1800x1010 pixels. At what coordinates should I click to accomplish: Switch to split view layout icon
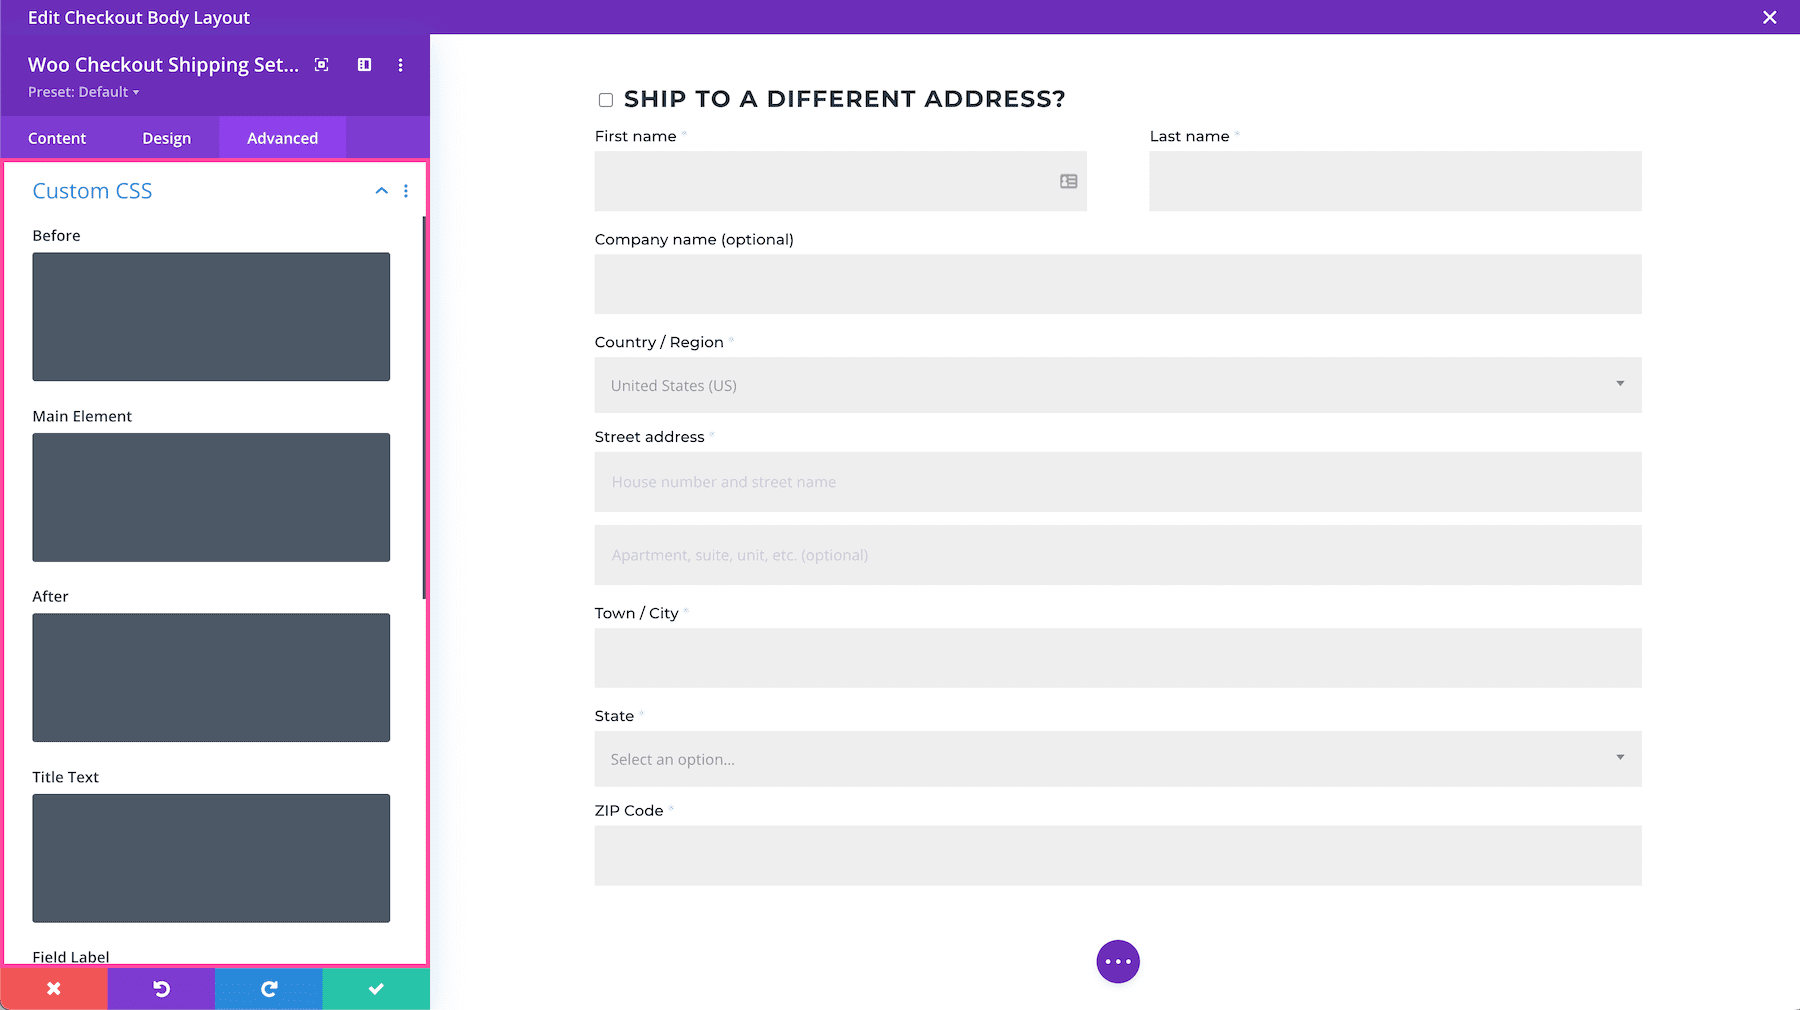[x=363, y=64]
